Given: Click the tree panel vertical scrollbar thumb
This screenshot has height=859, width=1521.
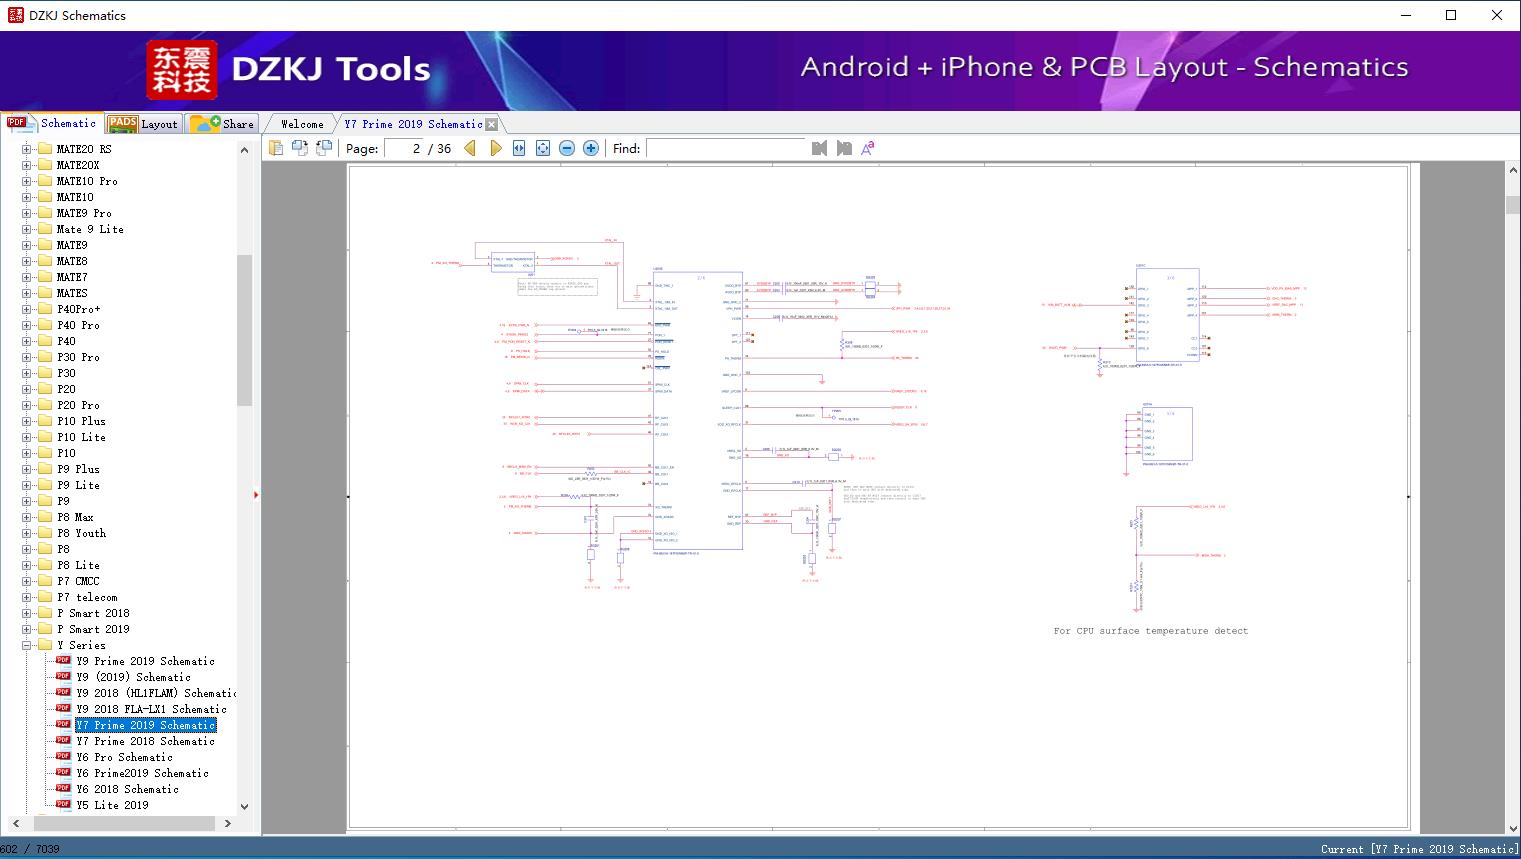Looking at the screenshot, I should 244,330.
